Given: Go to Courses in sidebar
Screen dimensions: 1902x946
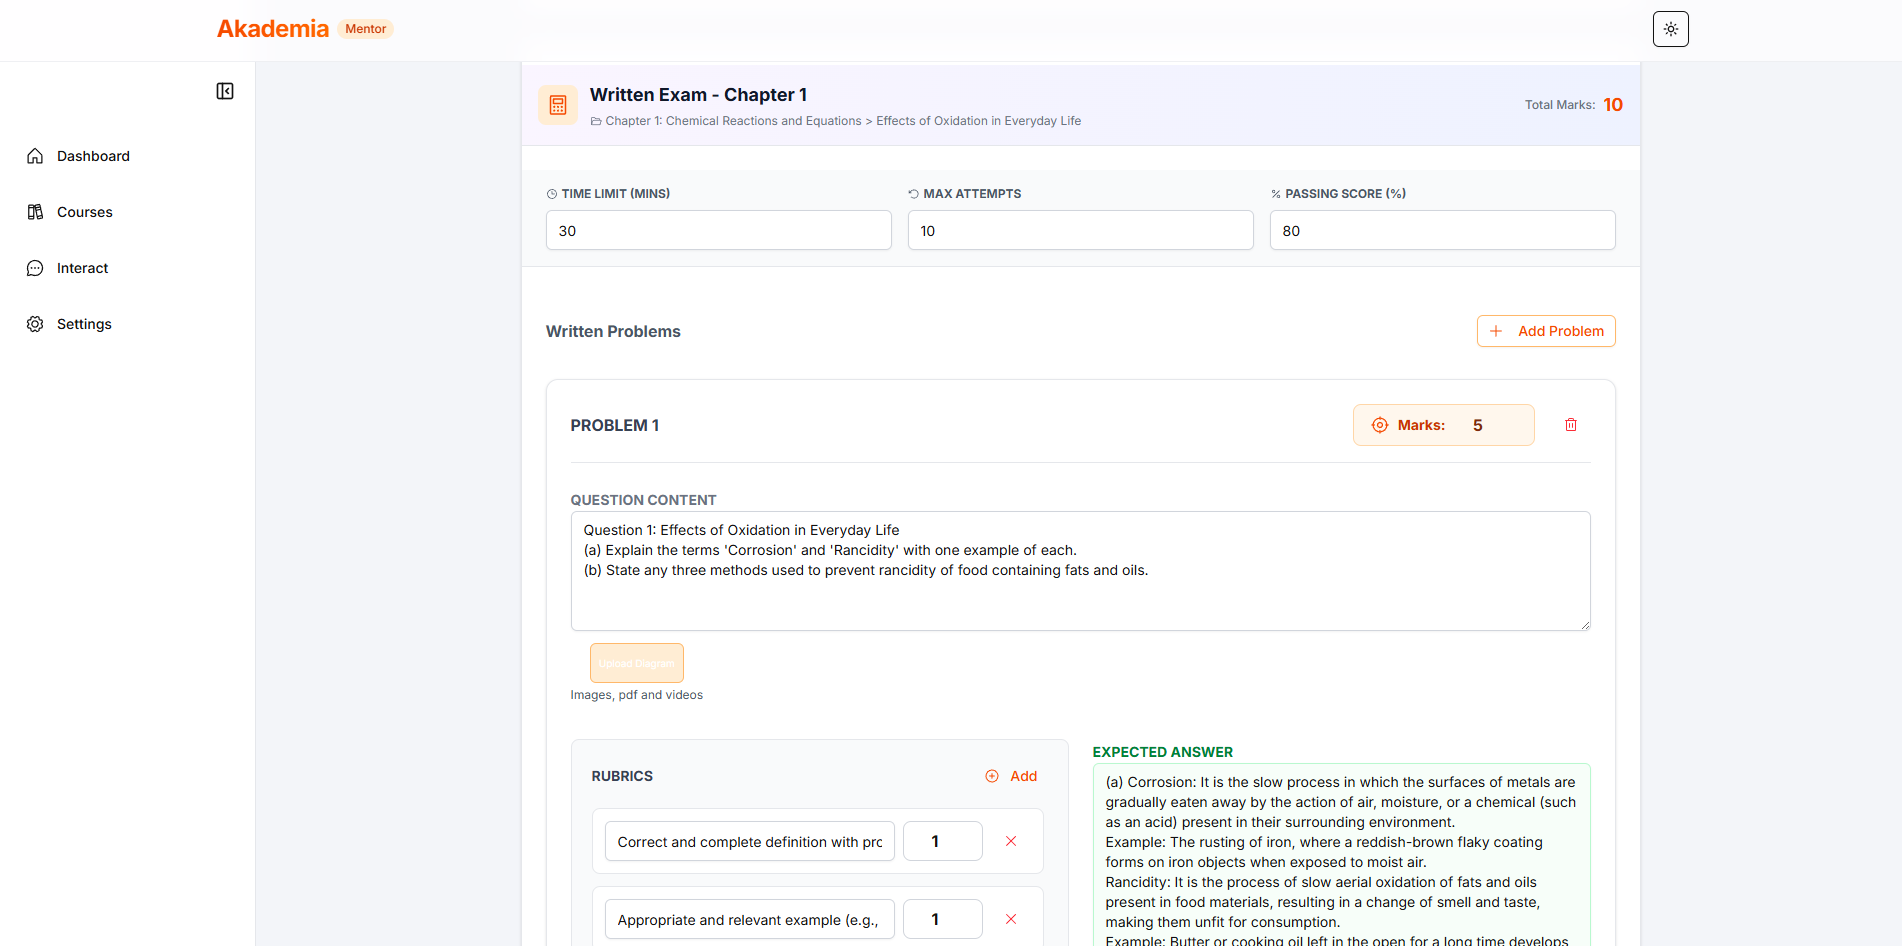Looking at the screenshot, I should tap(84, 212).
